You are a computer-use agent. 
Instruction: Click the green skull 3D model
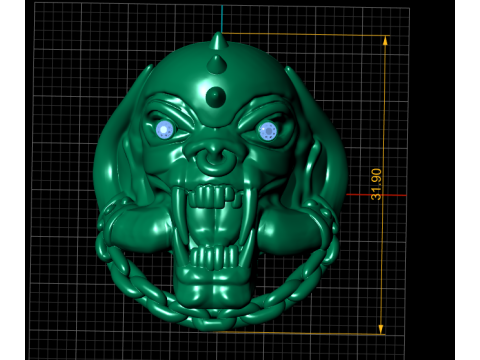220,182
